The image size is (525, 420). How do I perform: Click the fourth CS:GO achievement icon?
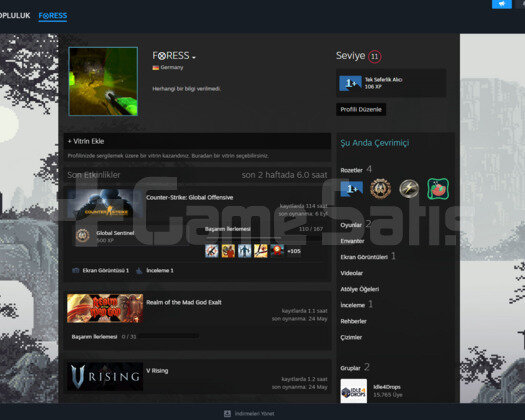pos(261,251)
